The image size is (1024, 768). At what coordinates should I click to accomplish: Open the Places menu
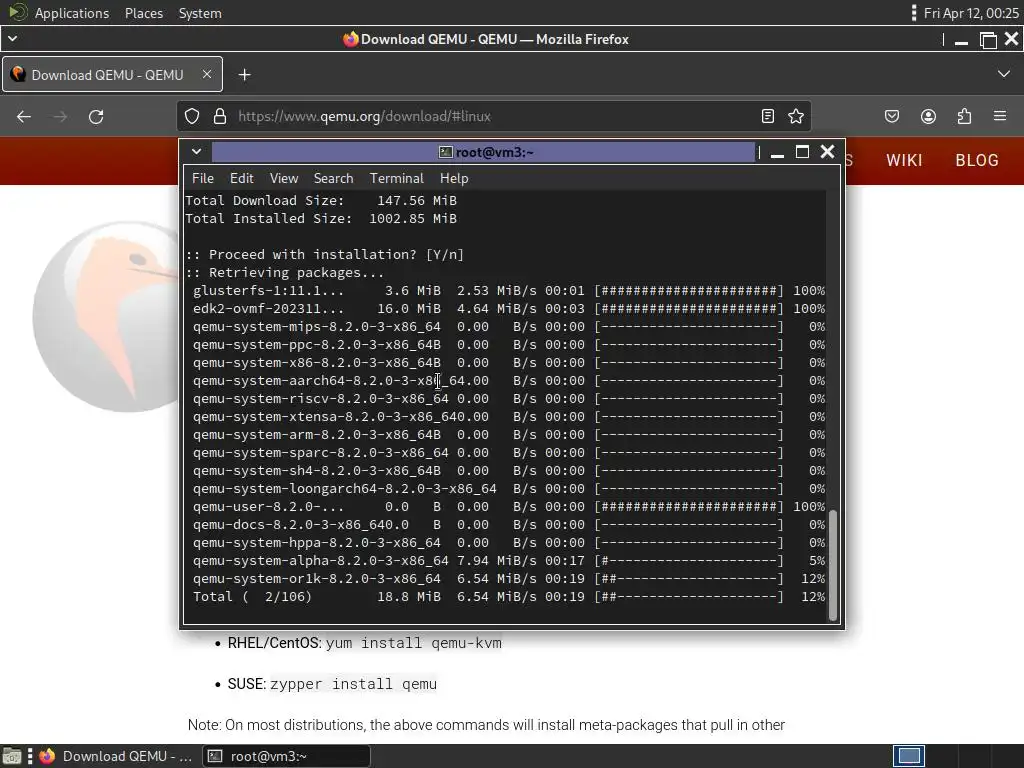(144, 13)
